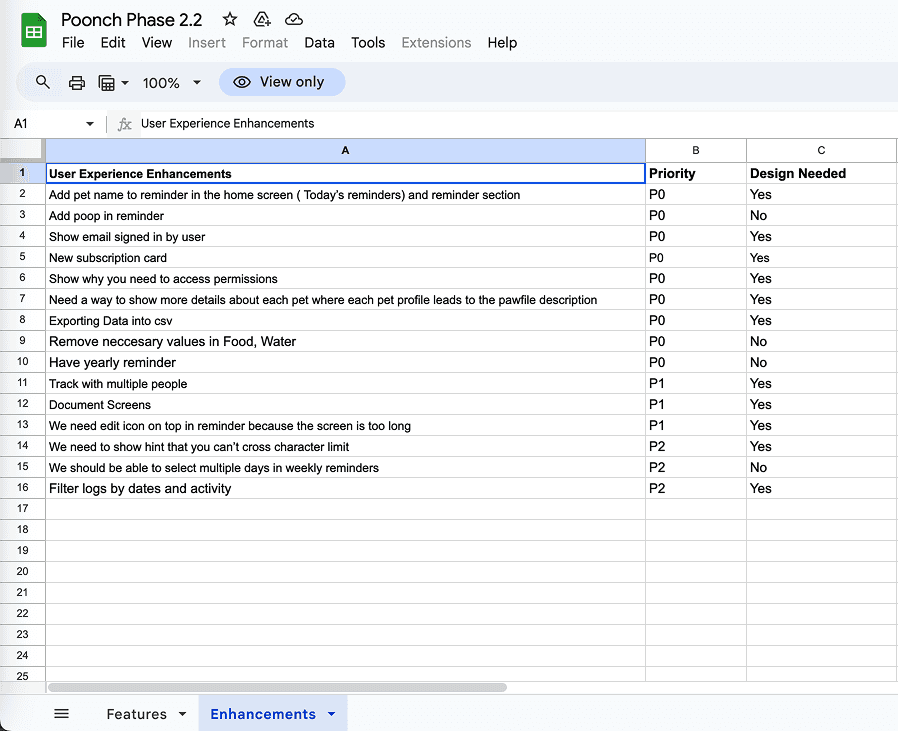The width and height of the screenshot is (898, 731).
Task: Open the Tools menu
Action: [368, 43]
